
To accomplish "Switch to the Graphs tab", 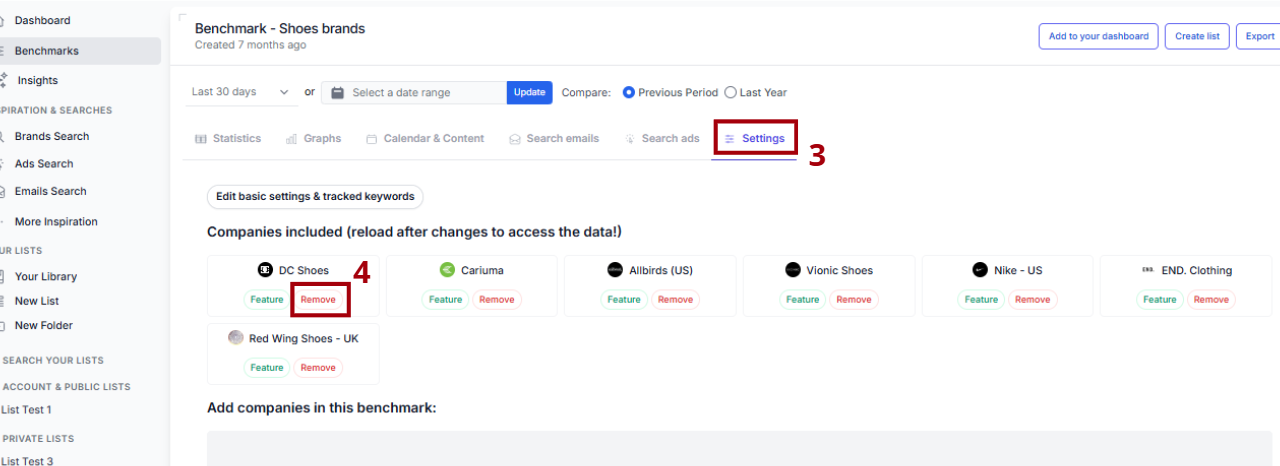I will pos(313,138).
